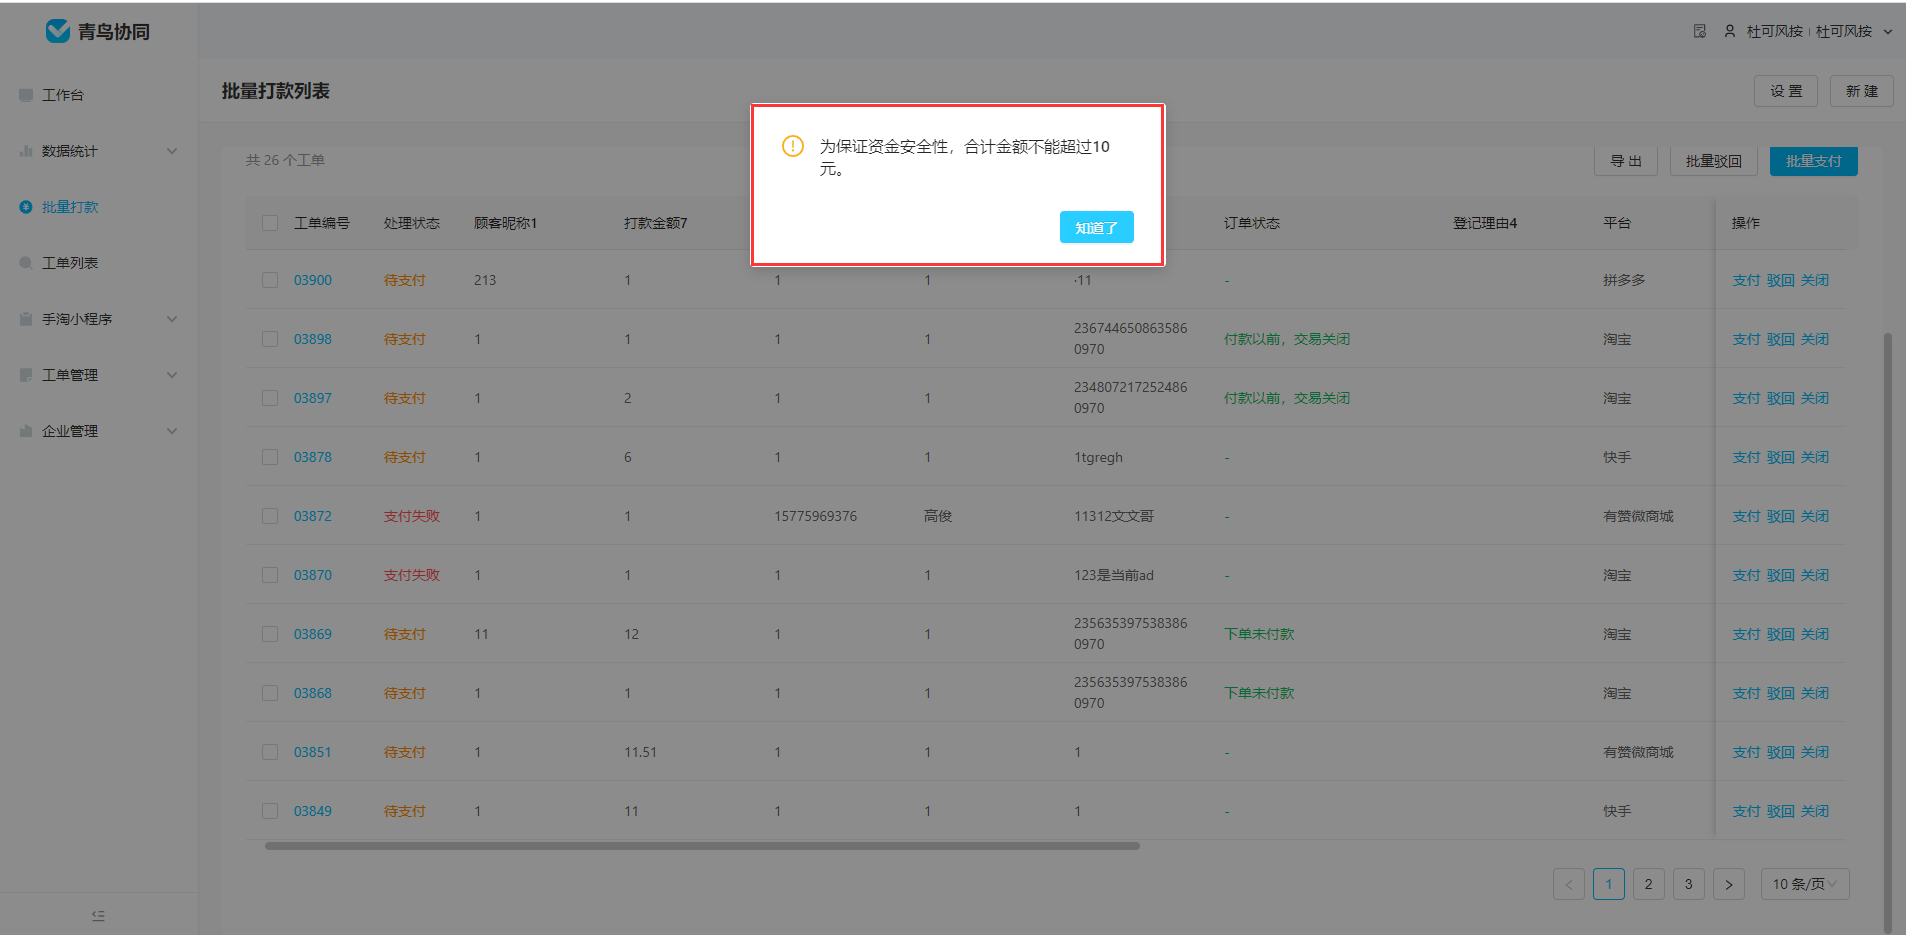Click the 工作台 sidebar icon
This screenshot has height=935, width=1906.
coord(26,95)
